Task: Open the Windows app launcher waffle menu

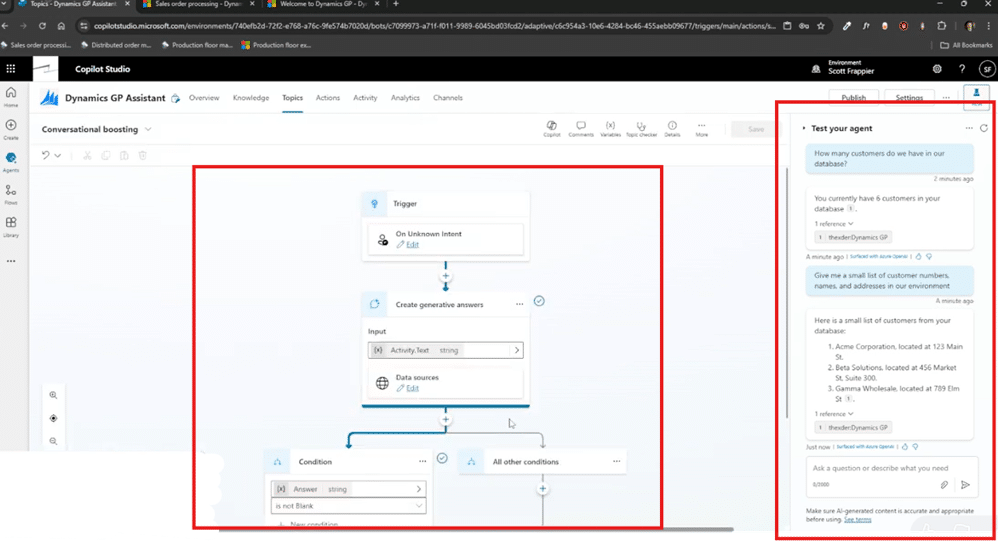Action: [11, 69]
